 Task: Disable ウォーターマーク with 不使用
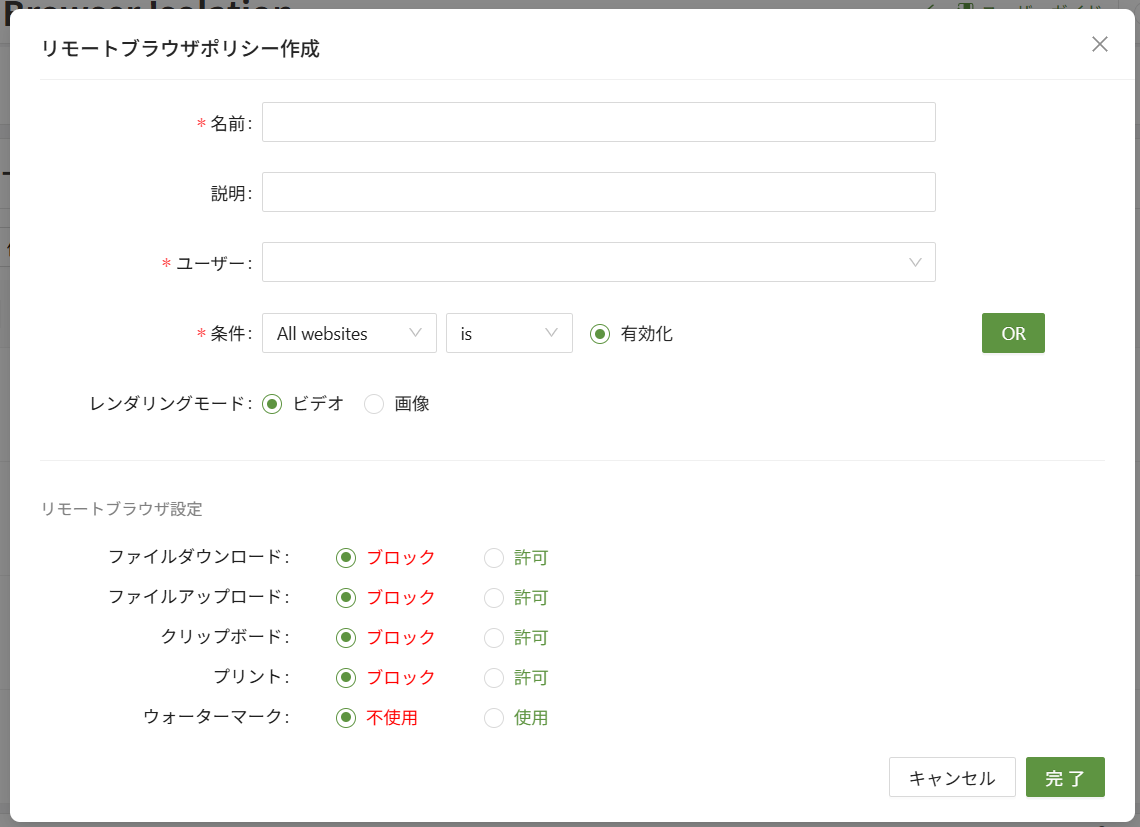pyautogui.click(x=346, y=718)
